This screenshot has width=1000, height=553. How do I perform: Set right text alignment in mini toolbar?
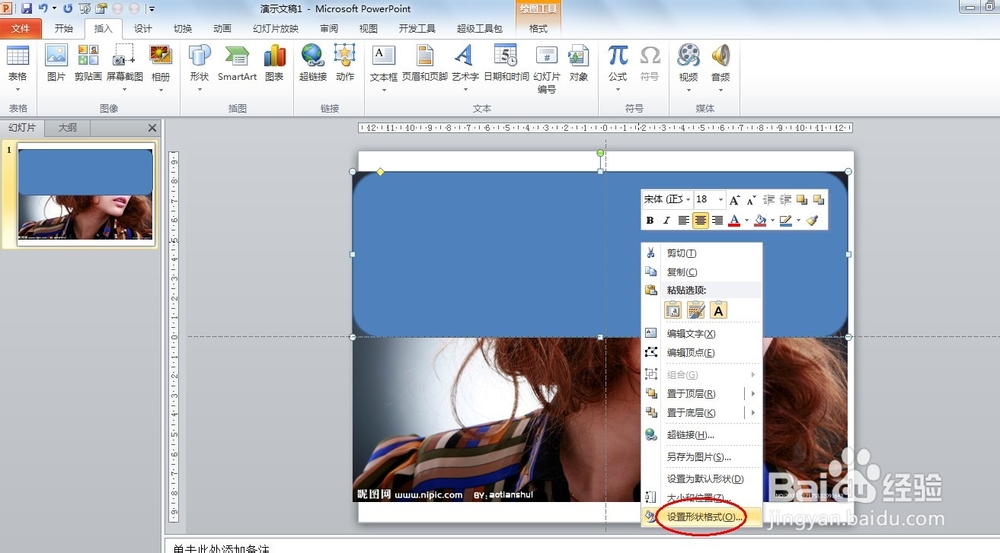point(717,221)
